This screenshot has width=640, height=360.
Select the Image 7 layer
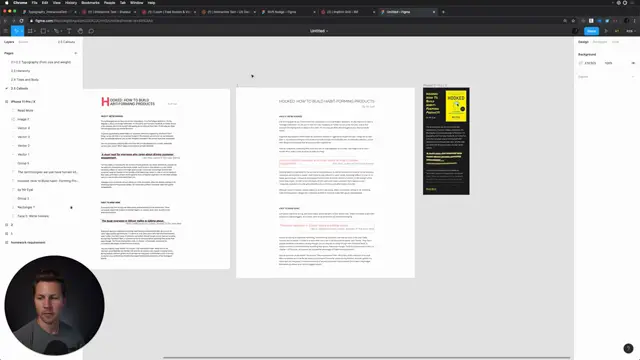click(23, 119)
